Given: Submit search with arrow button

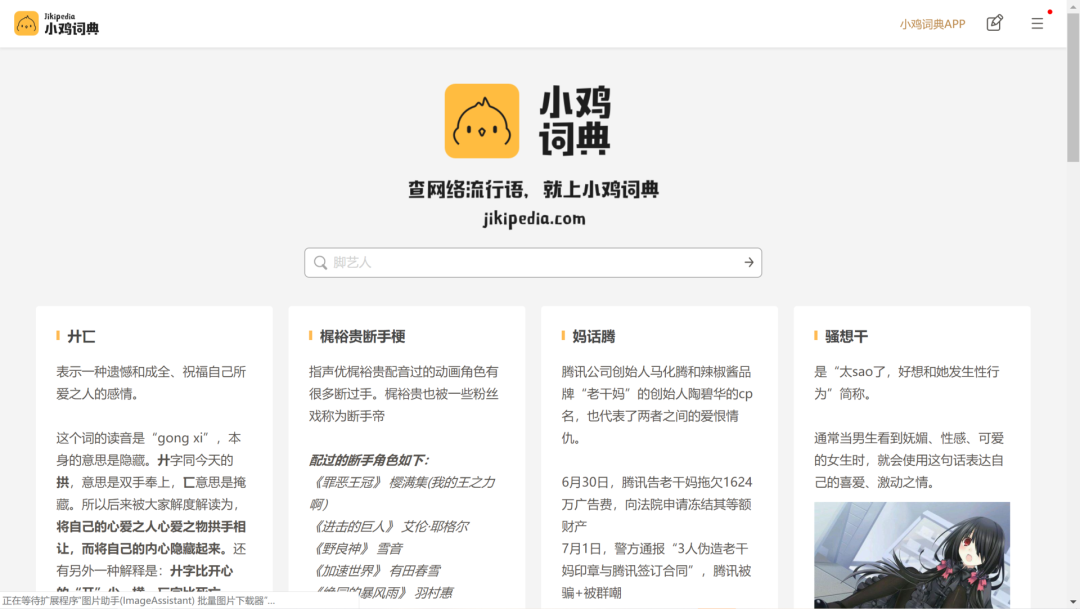Looking at the screenshot, I should coord(749,262).
